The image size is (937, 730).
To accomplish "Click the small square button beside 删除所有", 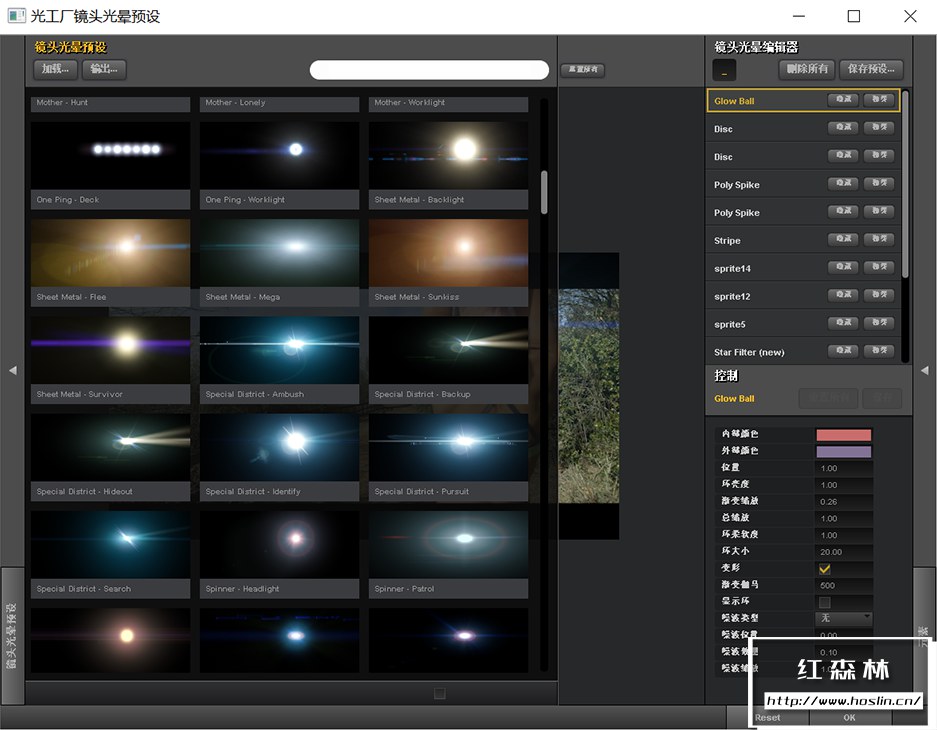I will coord(725,70).
